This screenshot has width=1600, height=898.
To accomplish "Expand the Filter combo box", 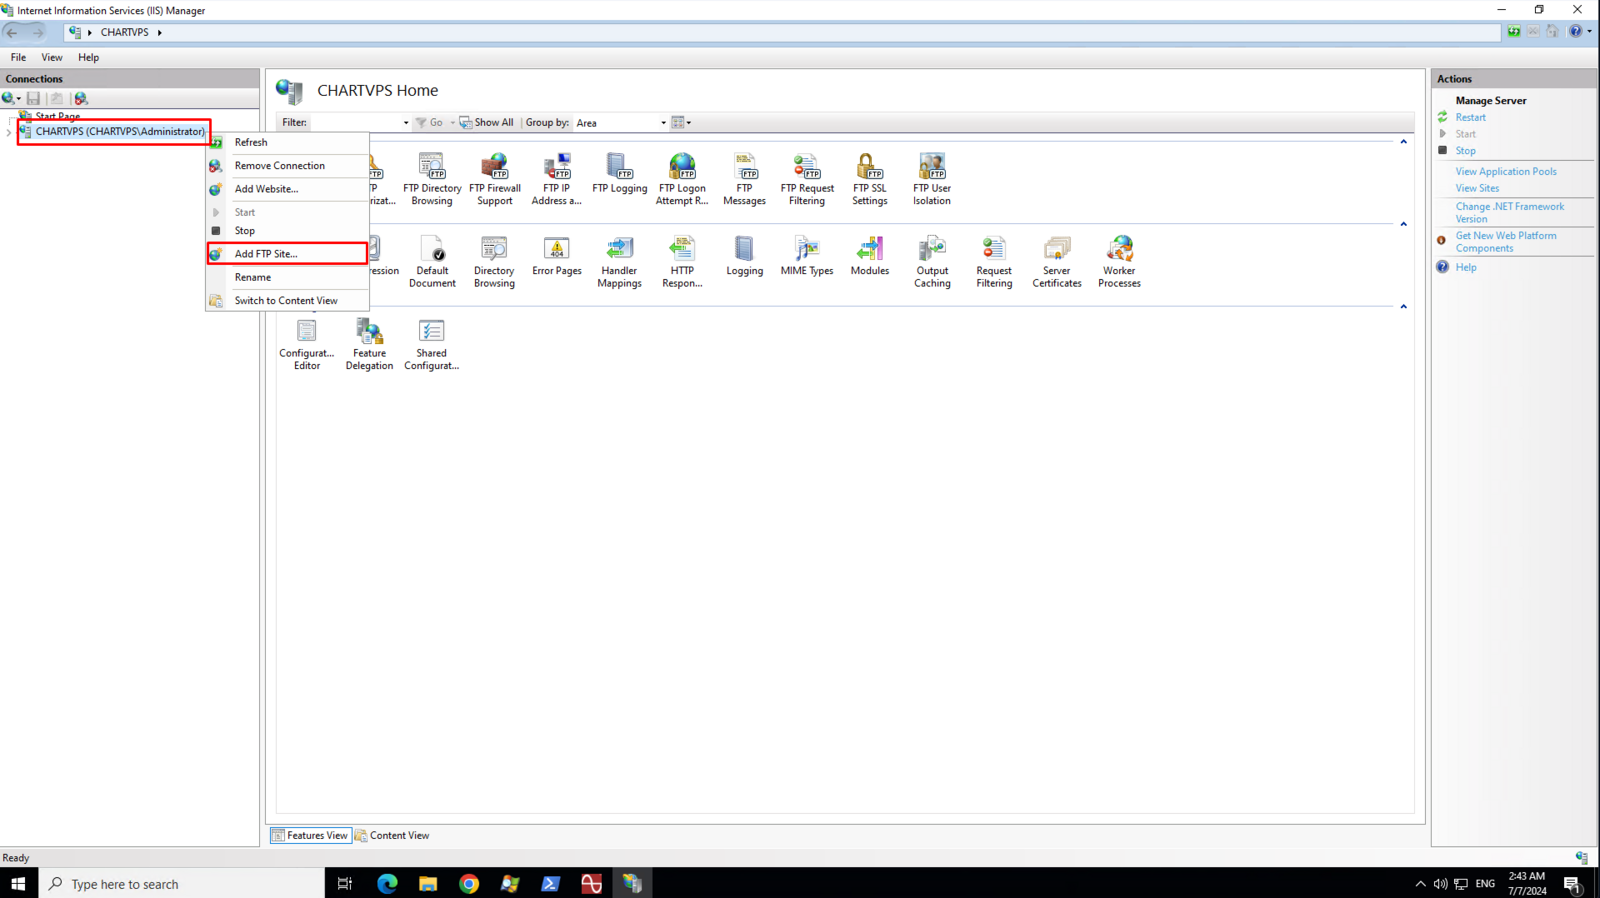I will [x=405, y=123].
